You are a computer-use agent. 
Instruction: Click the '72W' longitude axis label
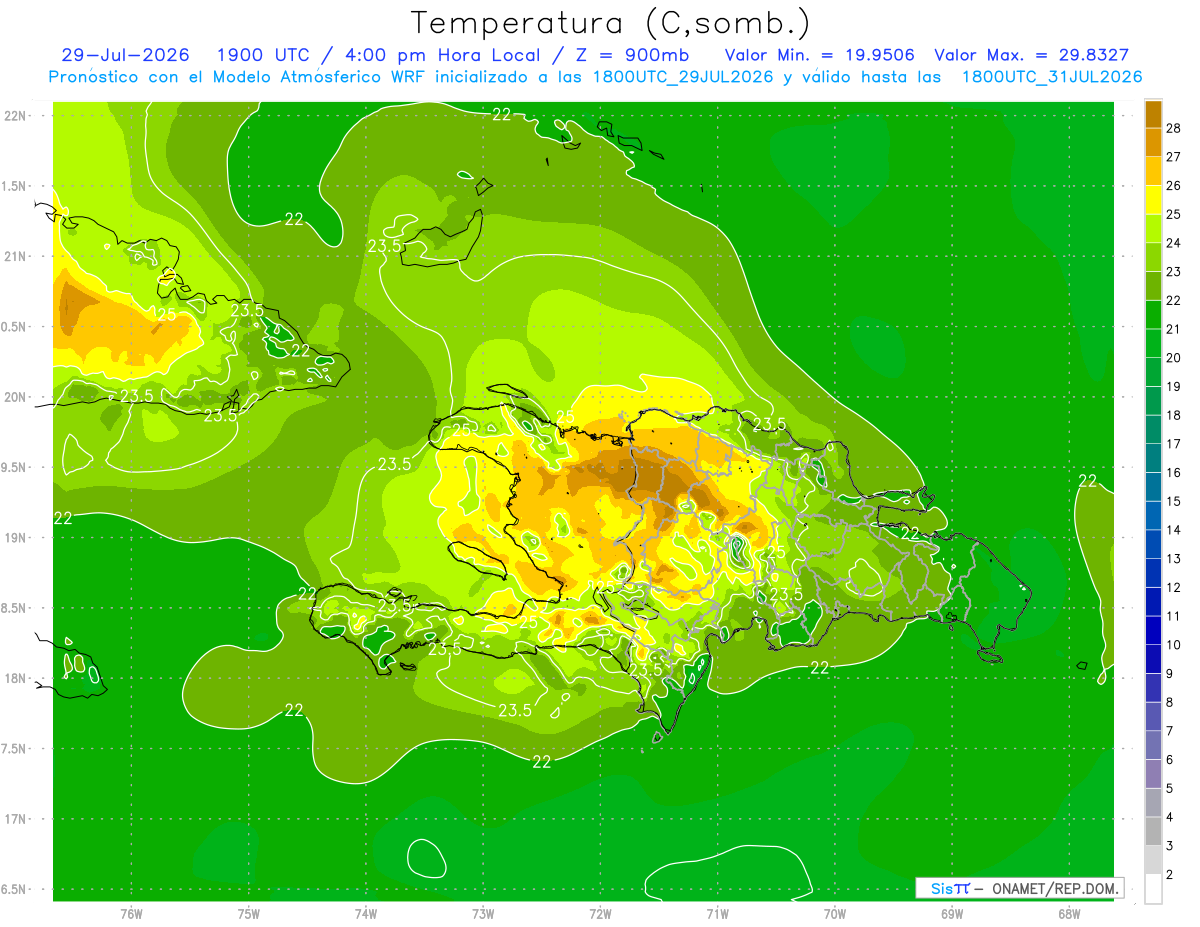click(600, 913)
